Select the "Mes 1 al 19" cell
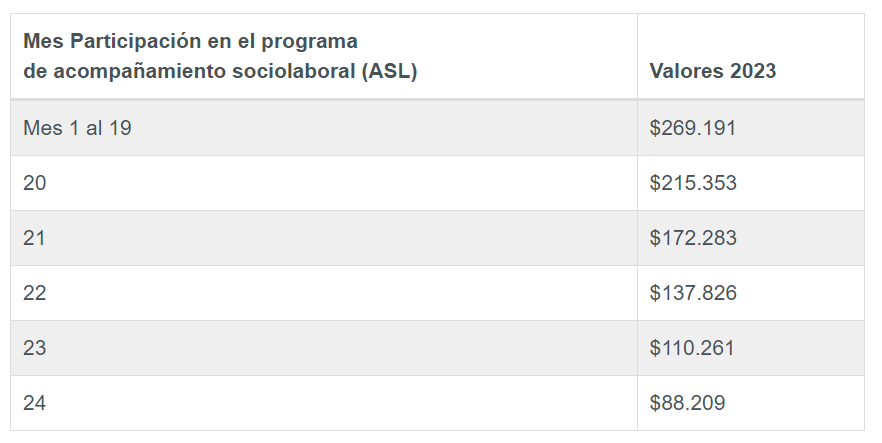 [x=77, y=128]
